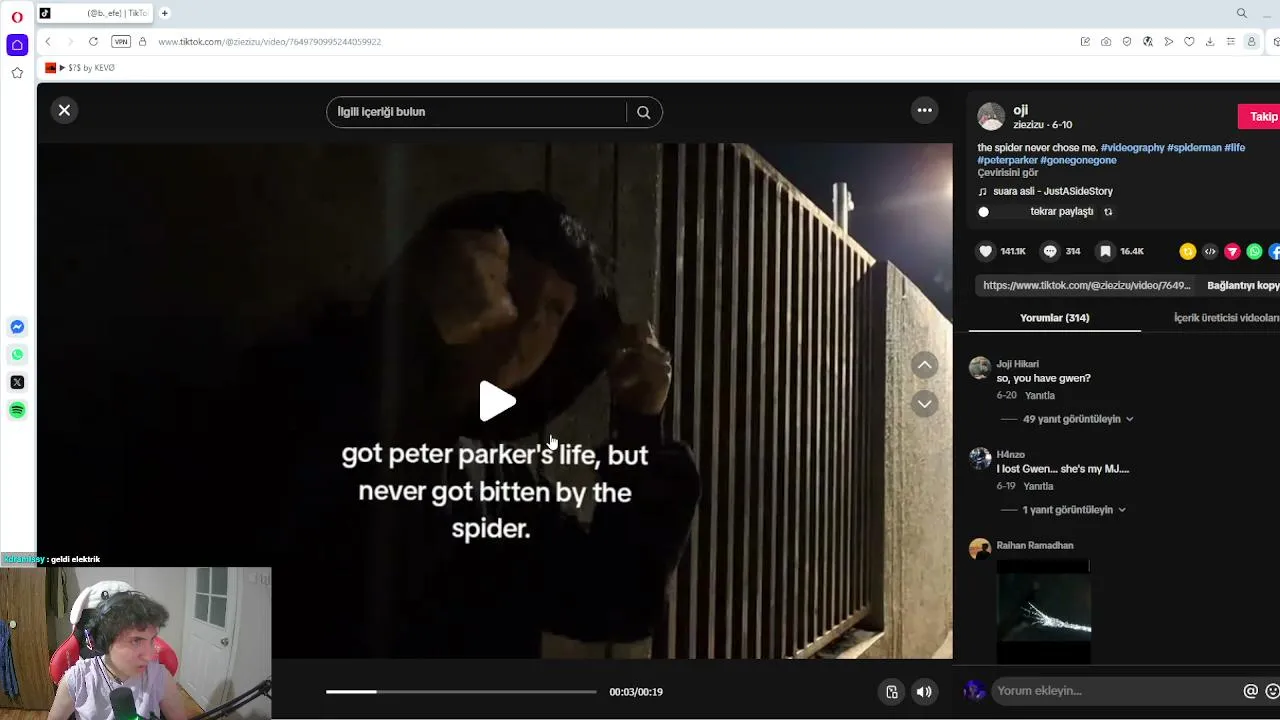Screen dimensions: 1280x720
Task: Click the search magnifier in video search bar
Action: (x=644, y=112)
